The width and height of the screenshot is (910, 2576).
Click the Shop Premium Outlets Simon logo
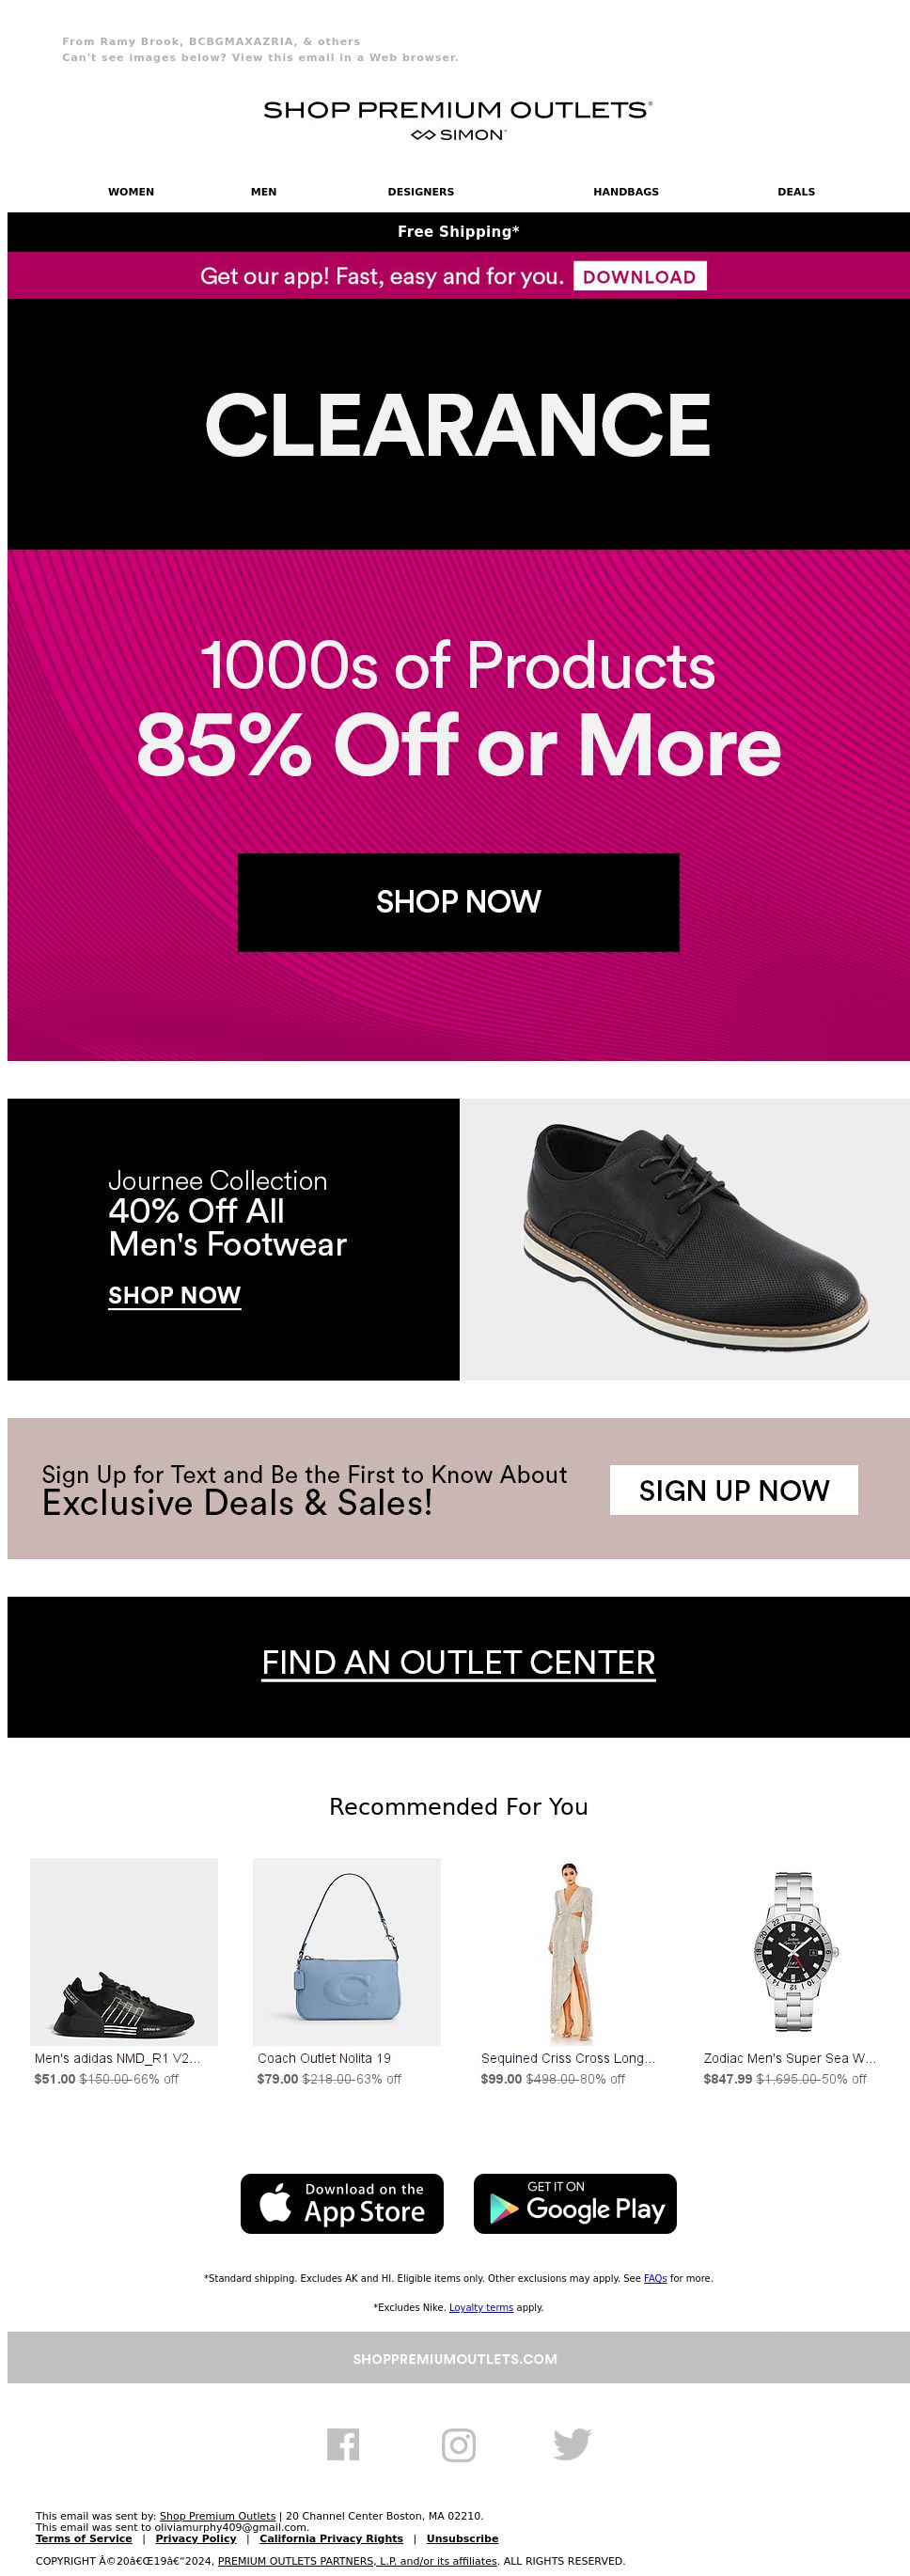(x=458, y=120)
